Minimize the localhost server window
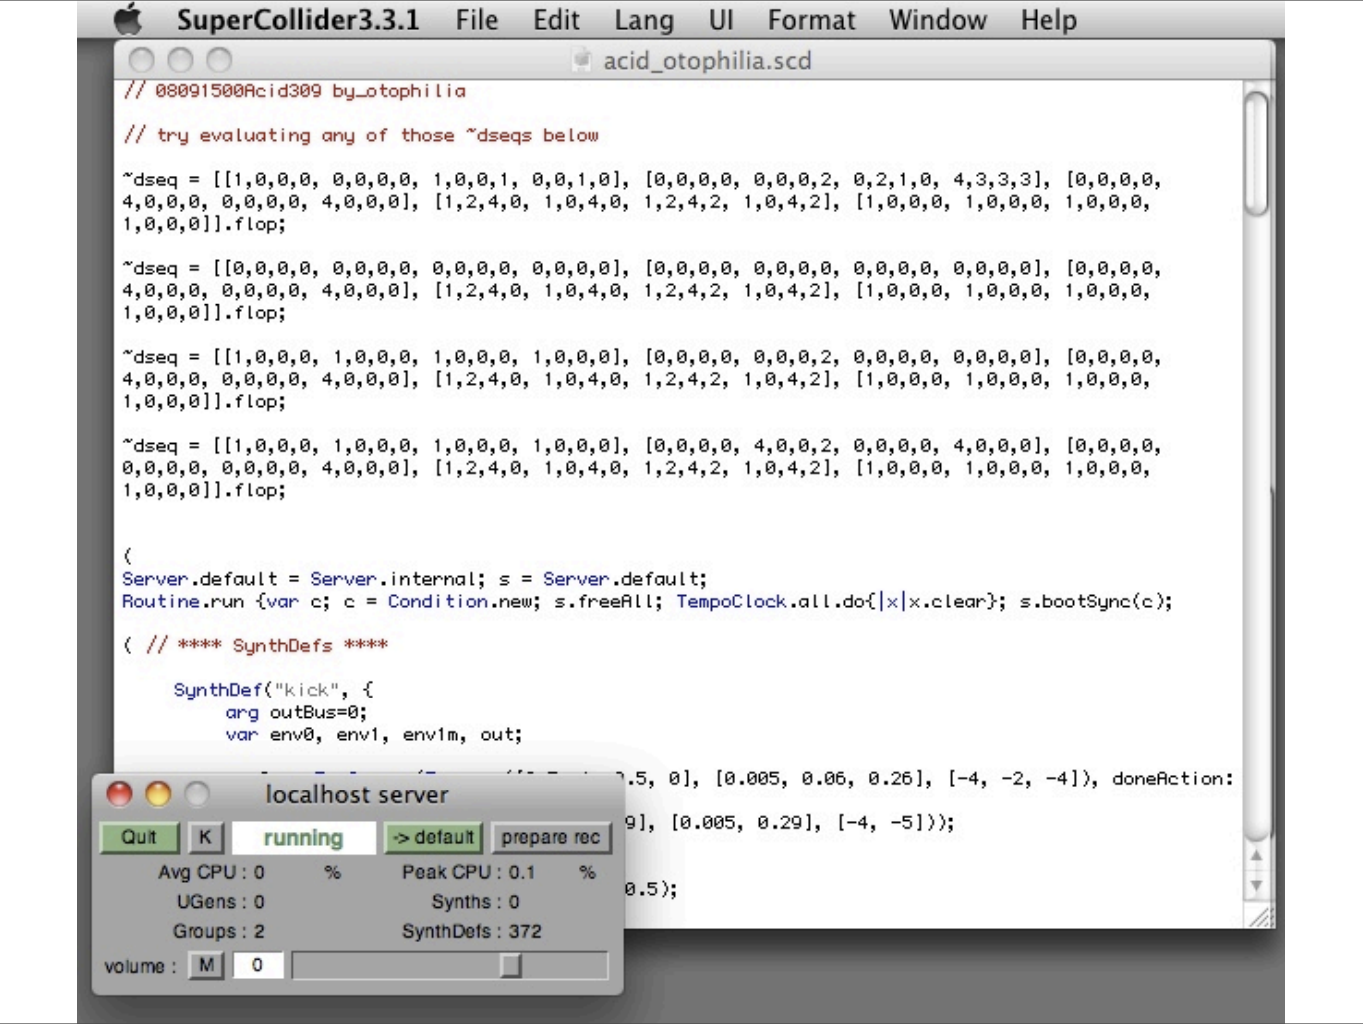 (158, 794)
